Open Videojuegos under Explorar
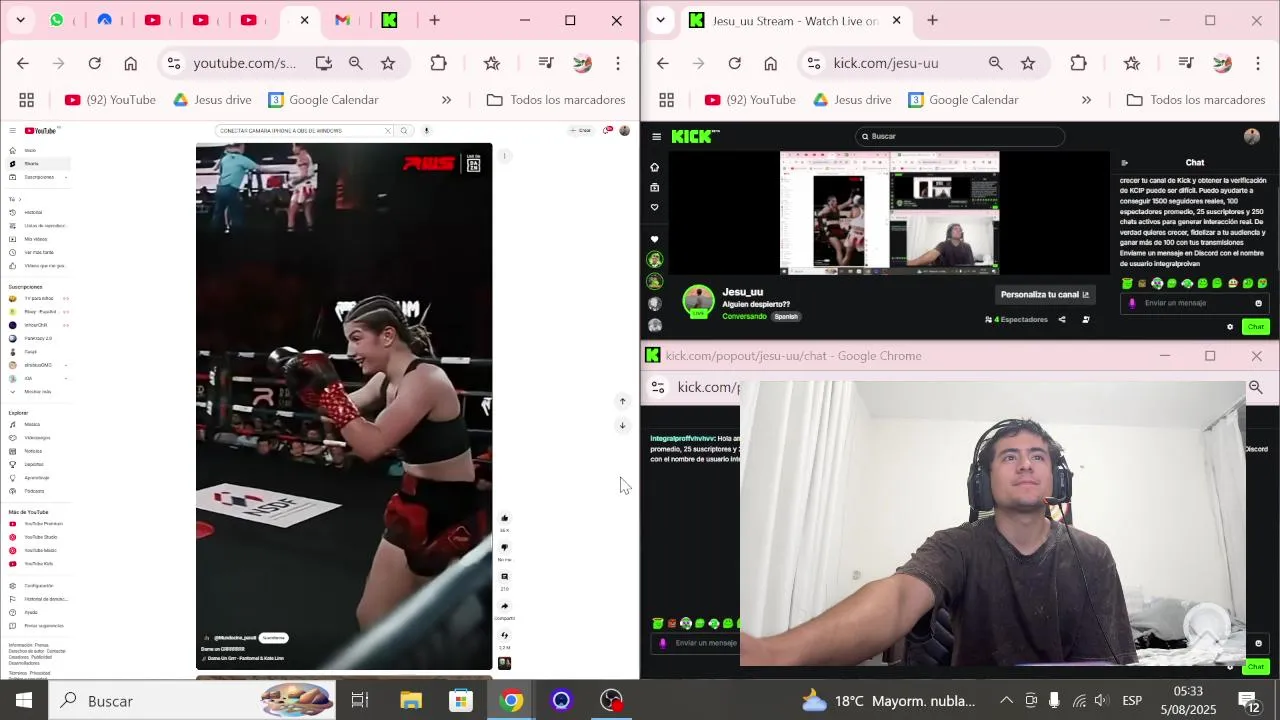Viewport: 1280px width, 720px height. (37, 438)
